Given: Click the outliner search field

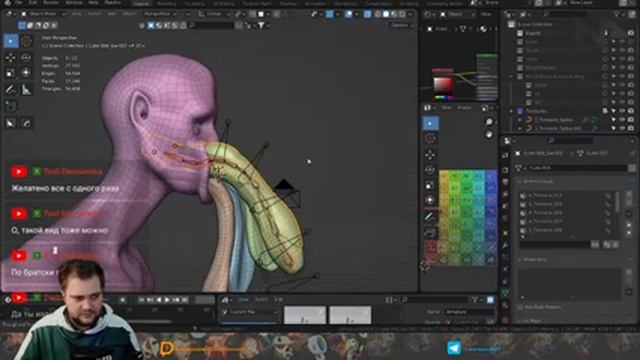Looking at the screenshot, I should tap(565, 14).
